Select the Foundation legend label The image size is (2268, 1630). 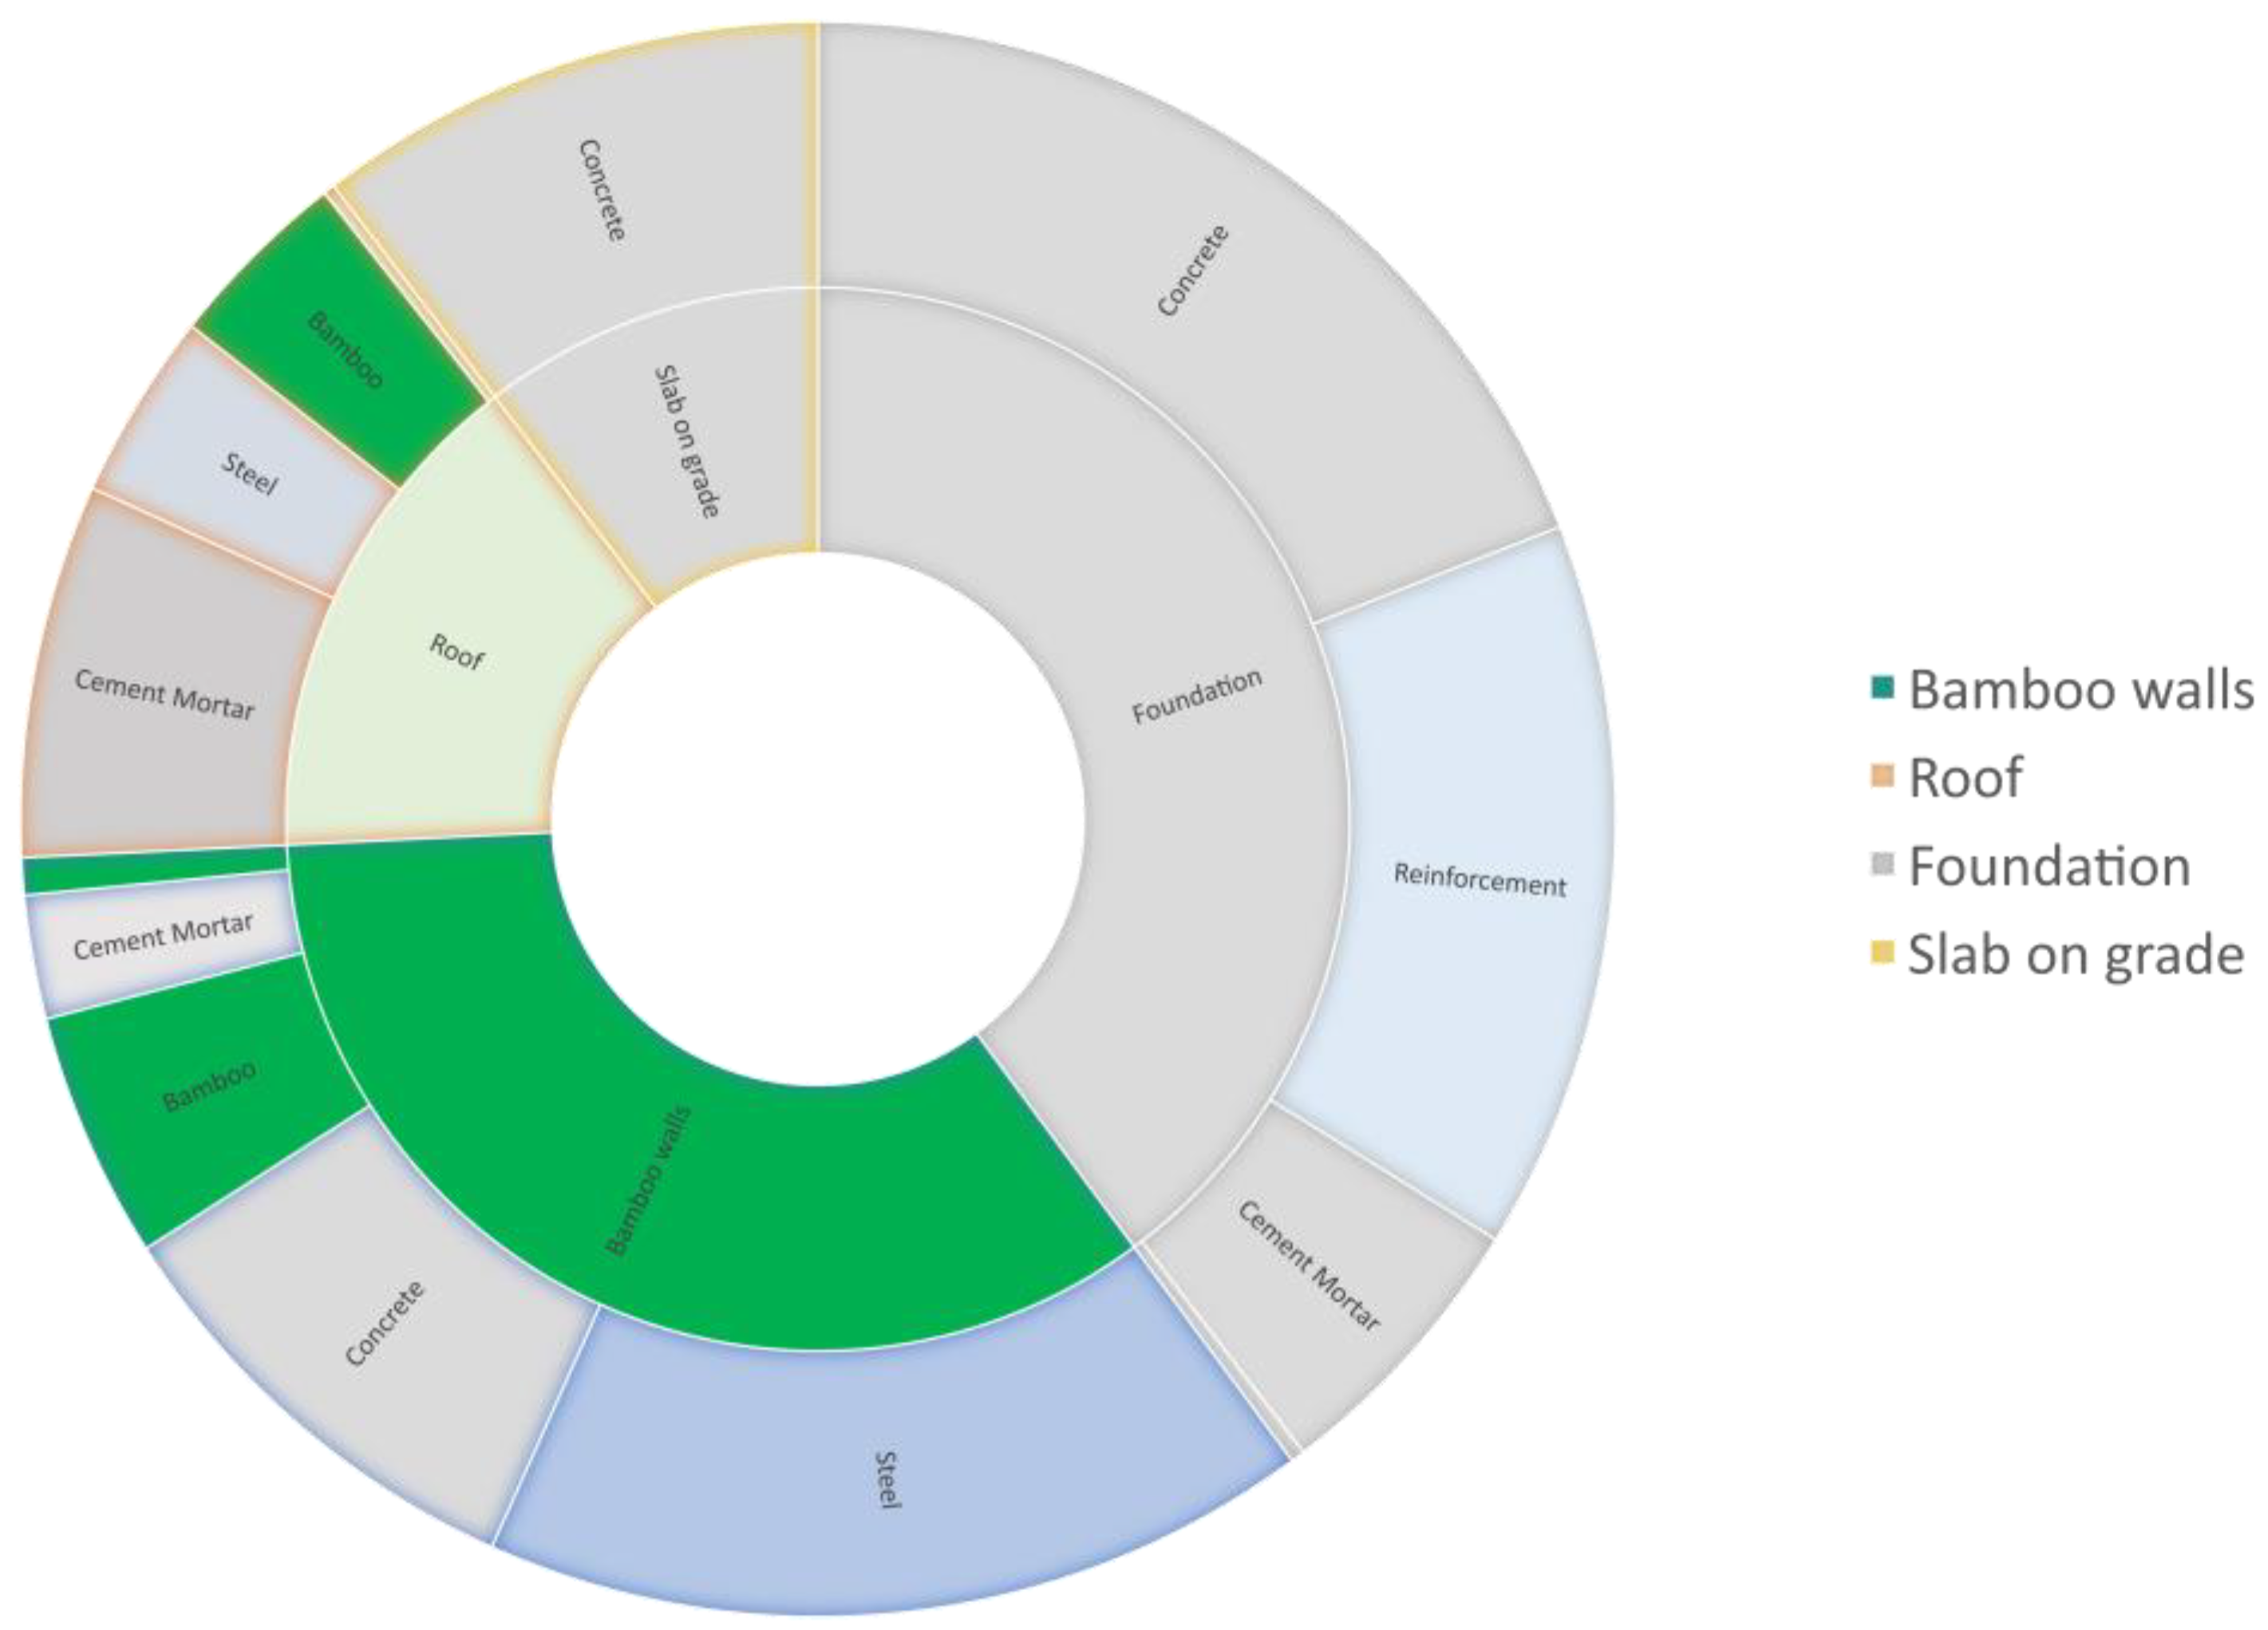click(2049, 866)
